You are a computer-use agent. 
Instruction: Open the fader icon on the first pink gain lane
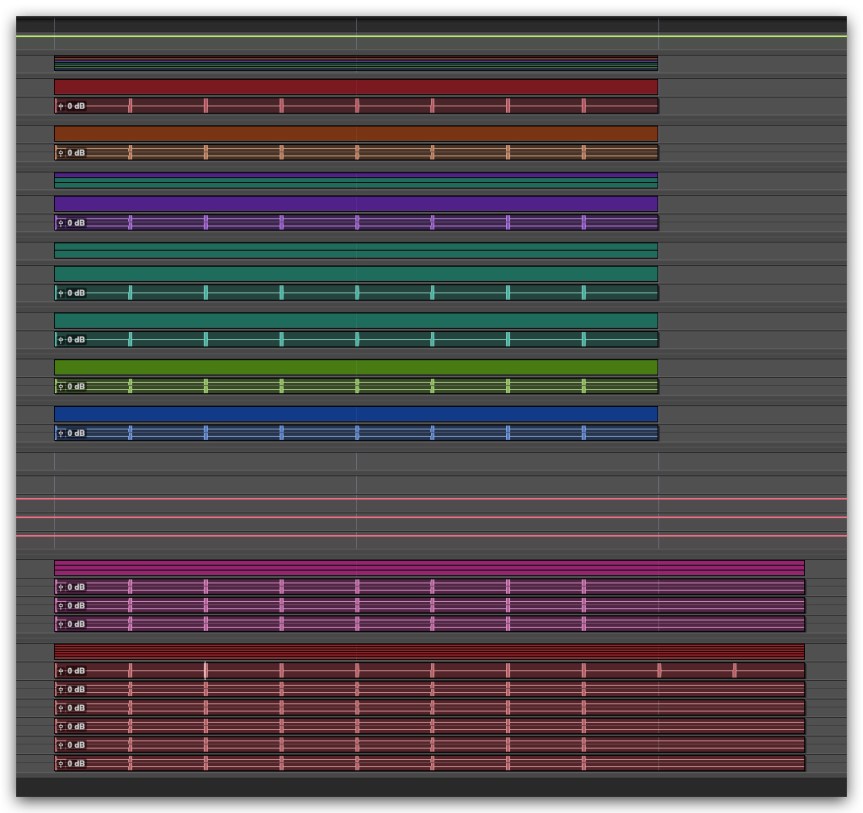coord(61,588)
